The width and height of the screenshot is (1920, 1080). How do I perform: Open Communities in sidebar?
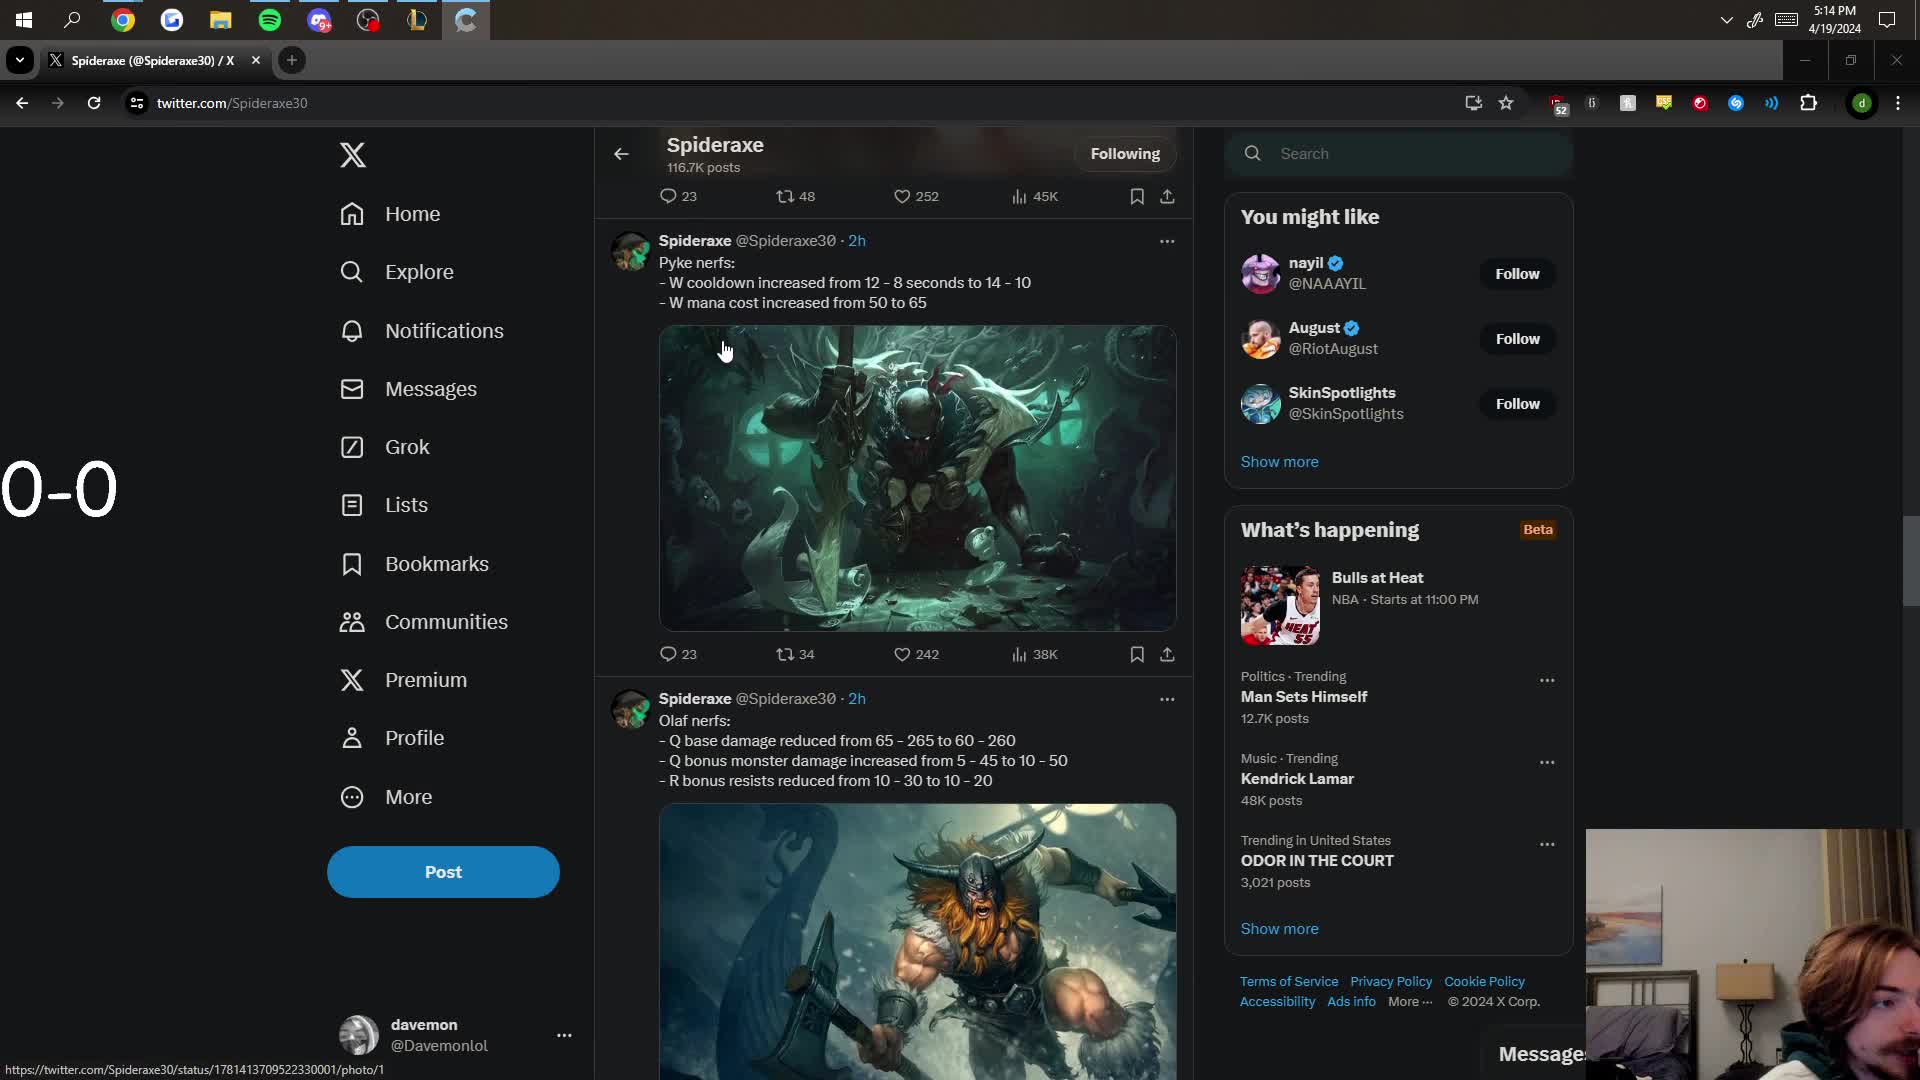tap(424, 622)
